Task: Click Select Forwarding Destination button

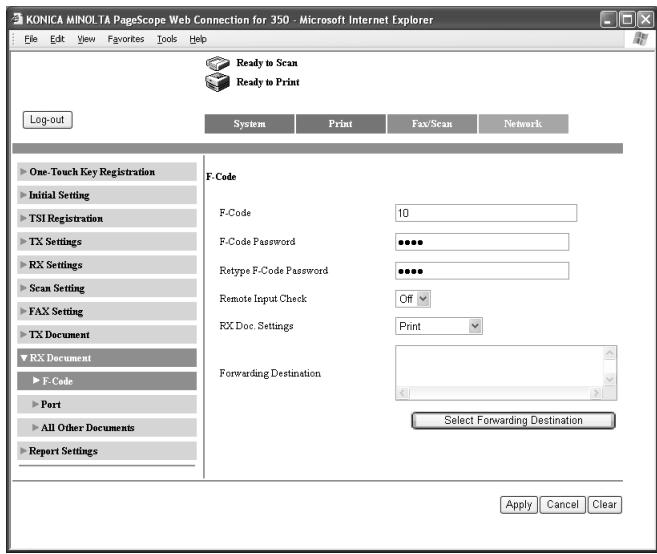Action: click(x=513, y=420)
